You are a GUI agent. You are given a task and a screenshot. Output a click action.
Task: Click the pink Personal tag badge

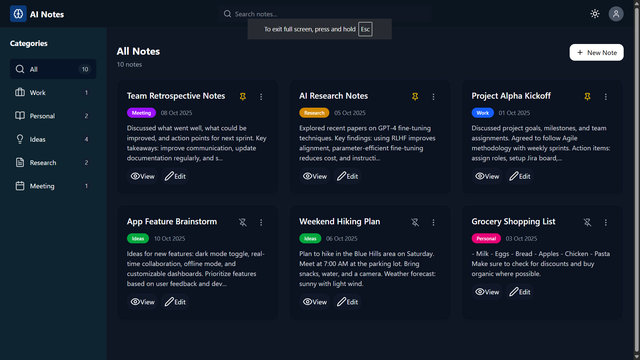tap(486, 239)
